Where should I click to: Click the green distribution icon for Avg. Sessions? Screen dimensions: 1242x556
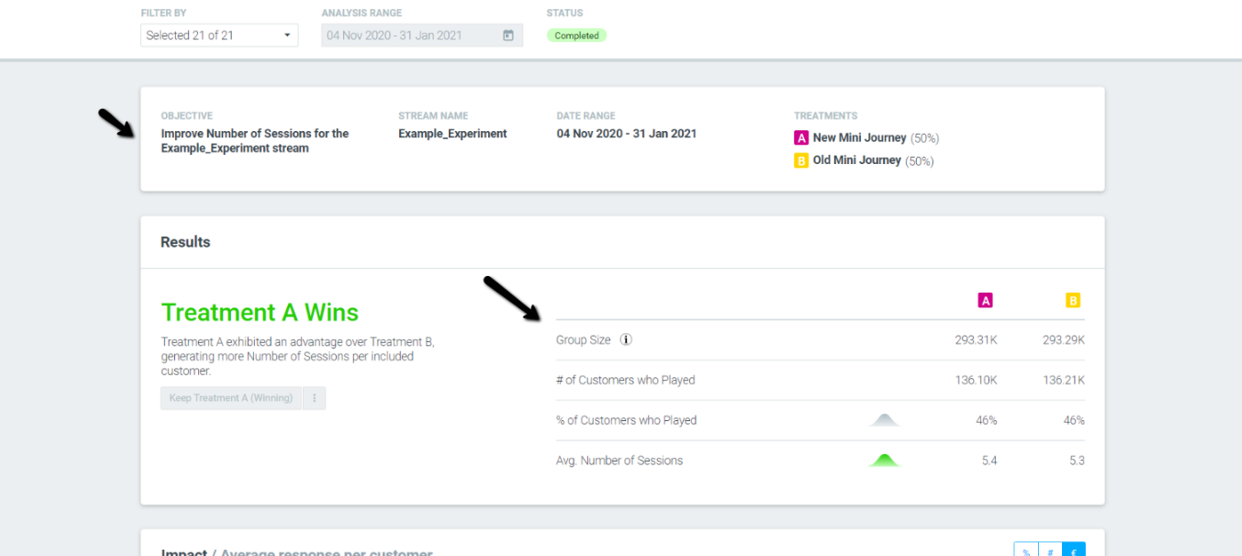884,461
